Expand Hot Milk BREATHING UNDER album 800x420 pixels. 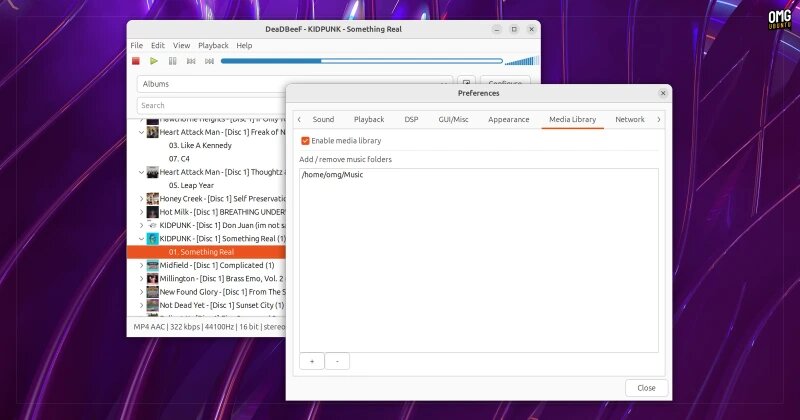tap(141, 212)
